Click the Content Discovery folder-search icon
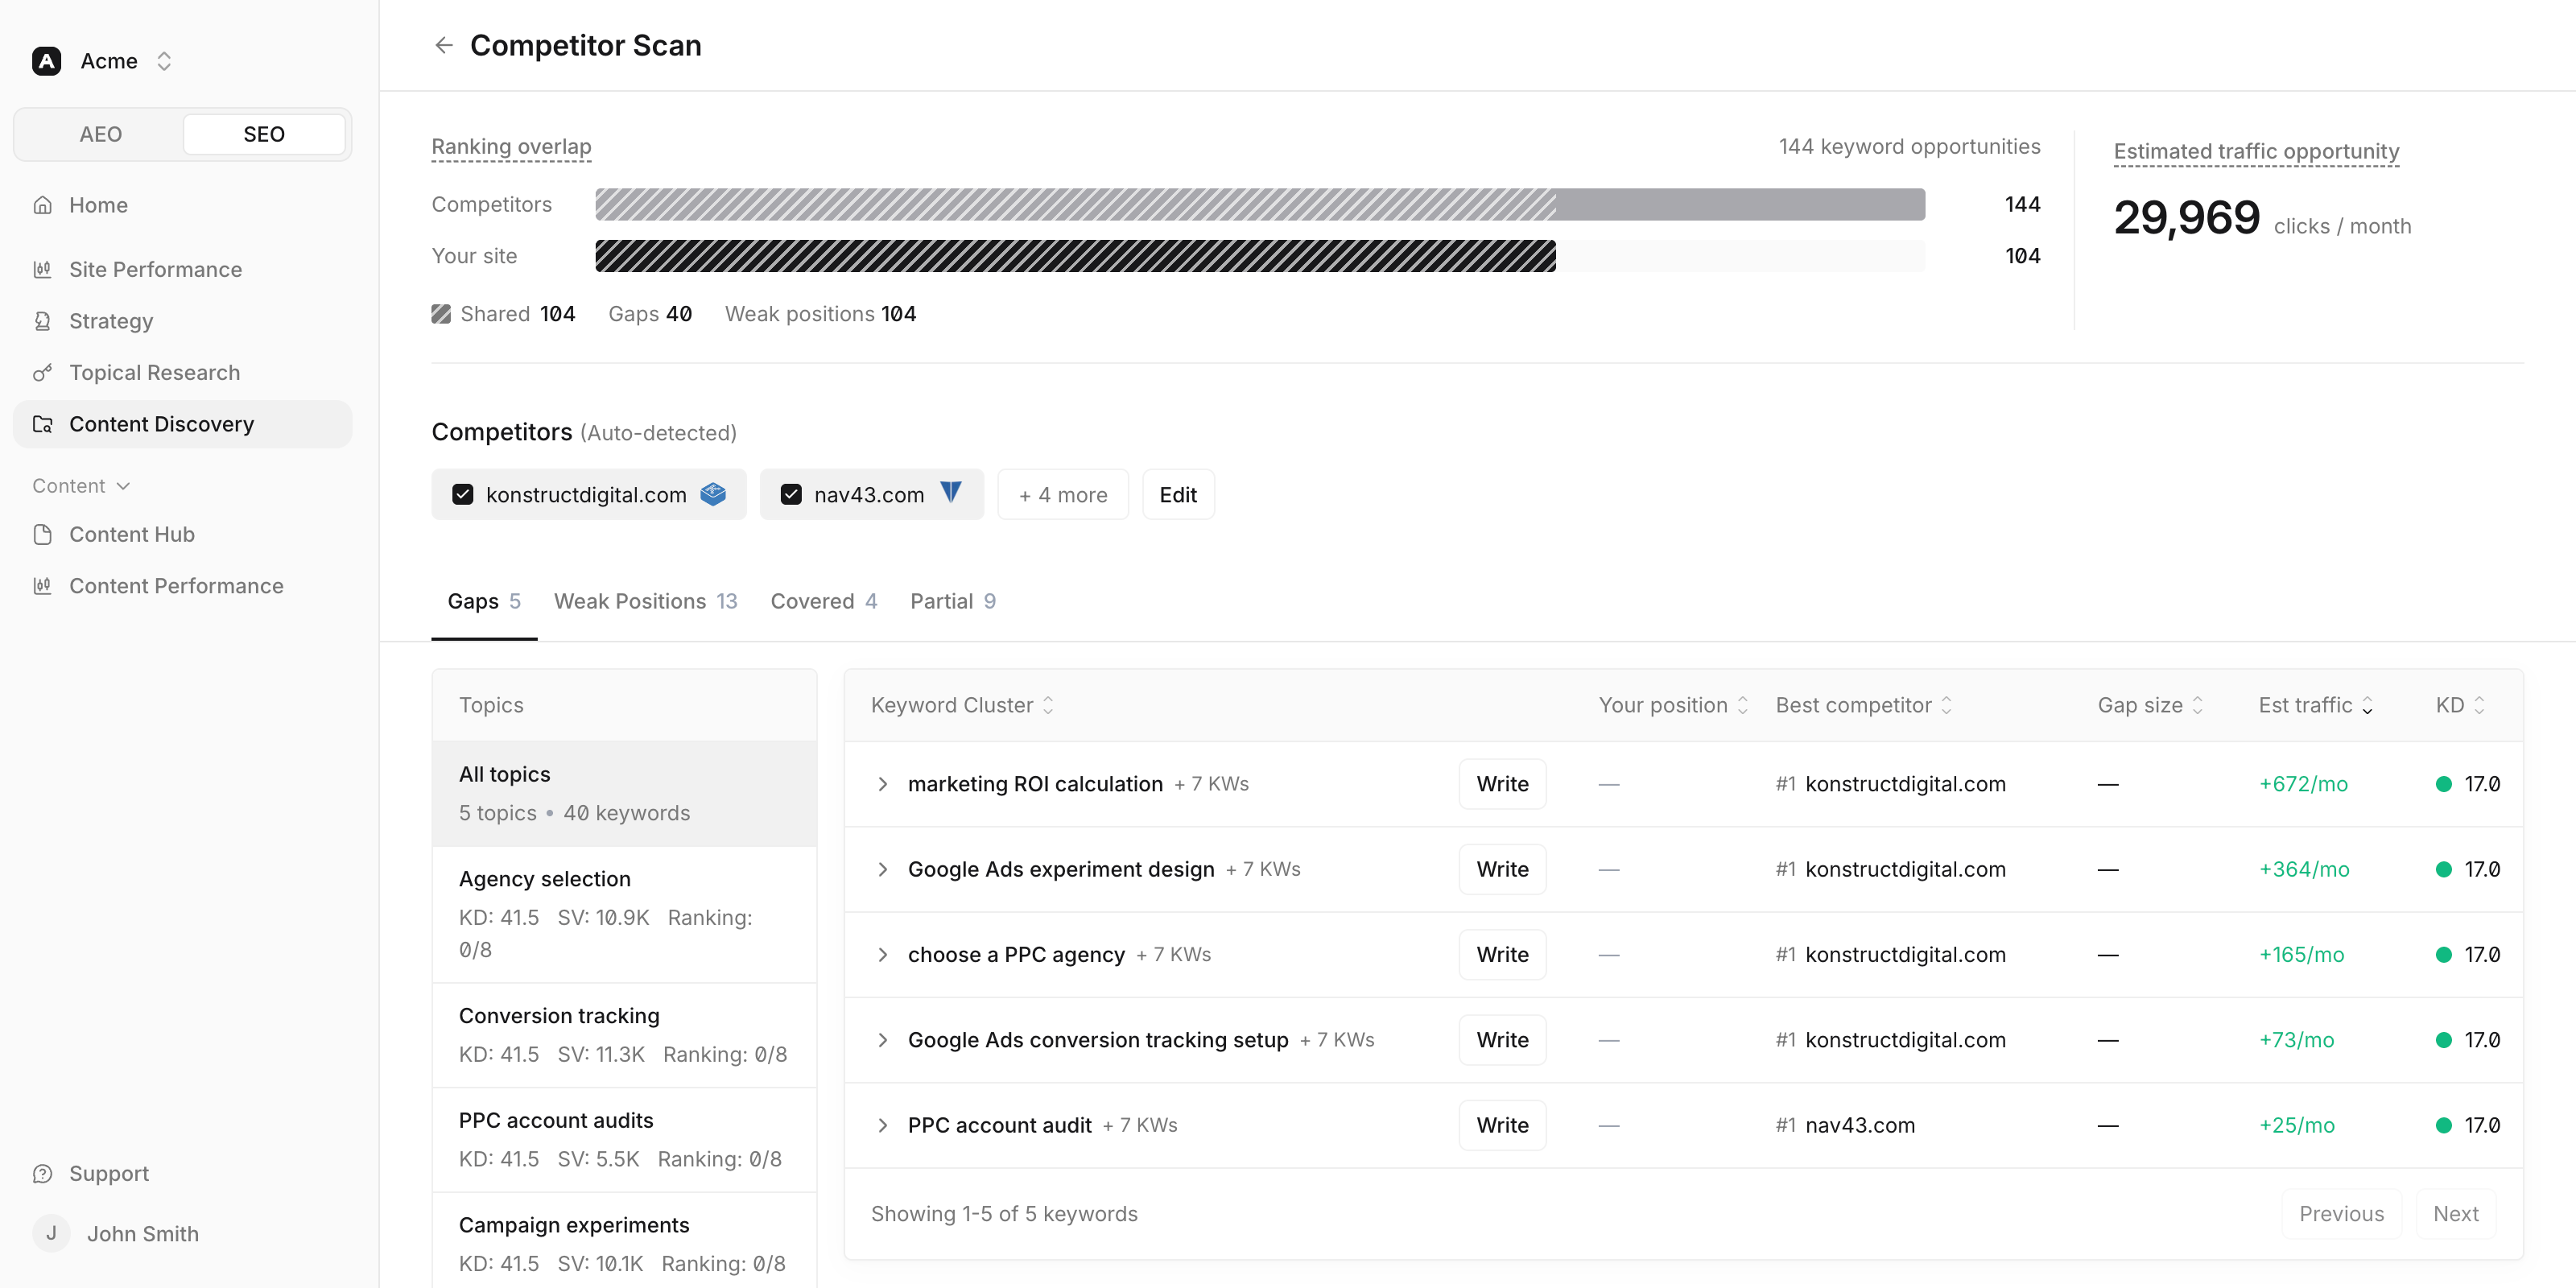Screen dimensions: 2576x1288 (43, 424)
